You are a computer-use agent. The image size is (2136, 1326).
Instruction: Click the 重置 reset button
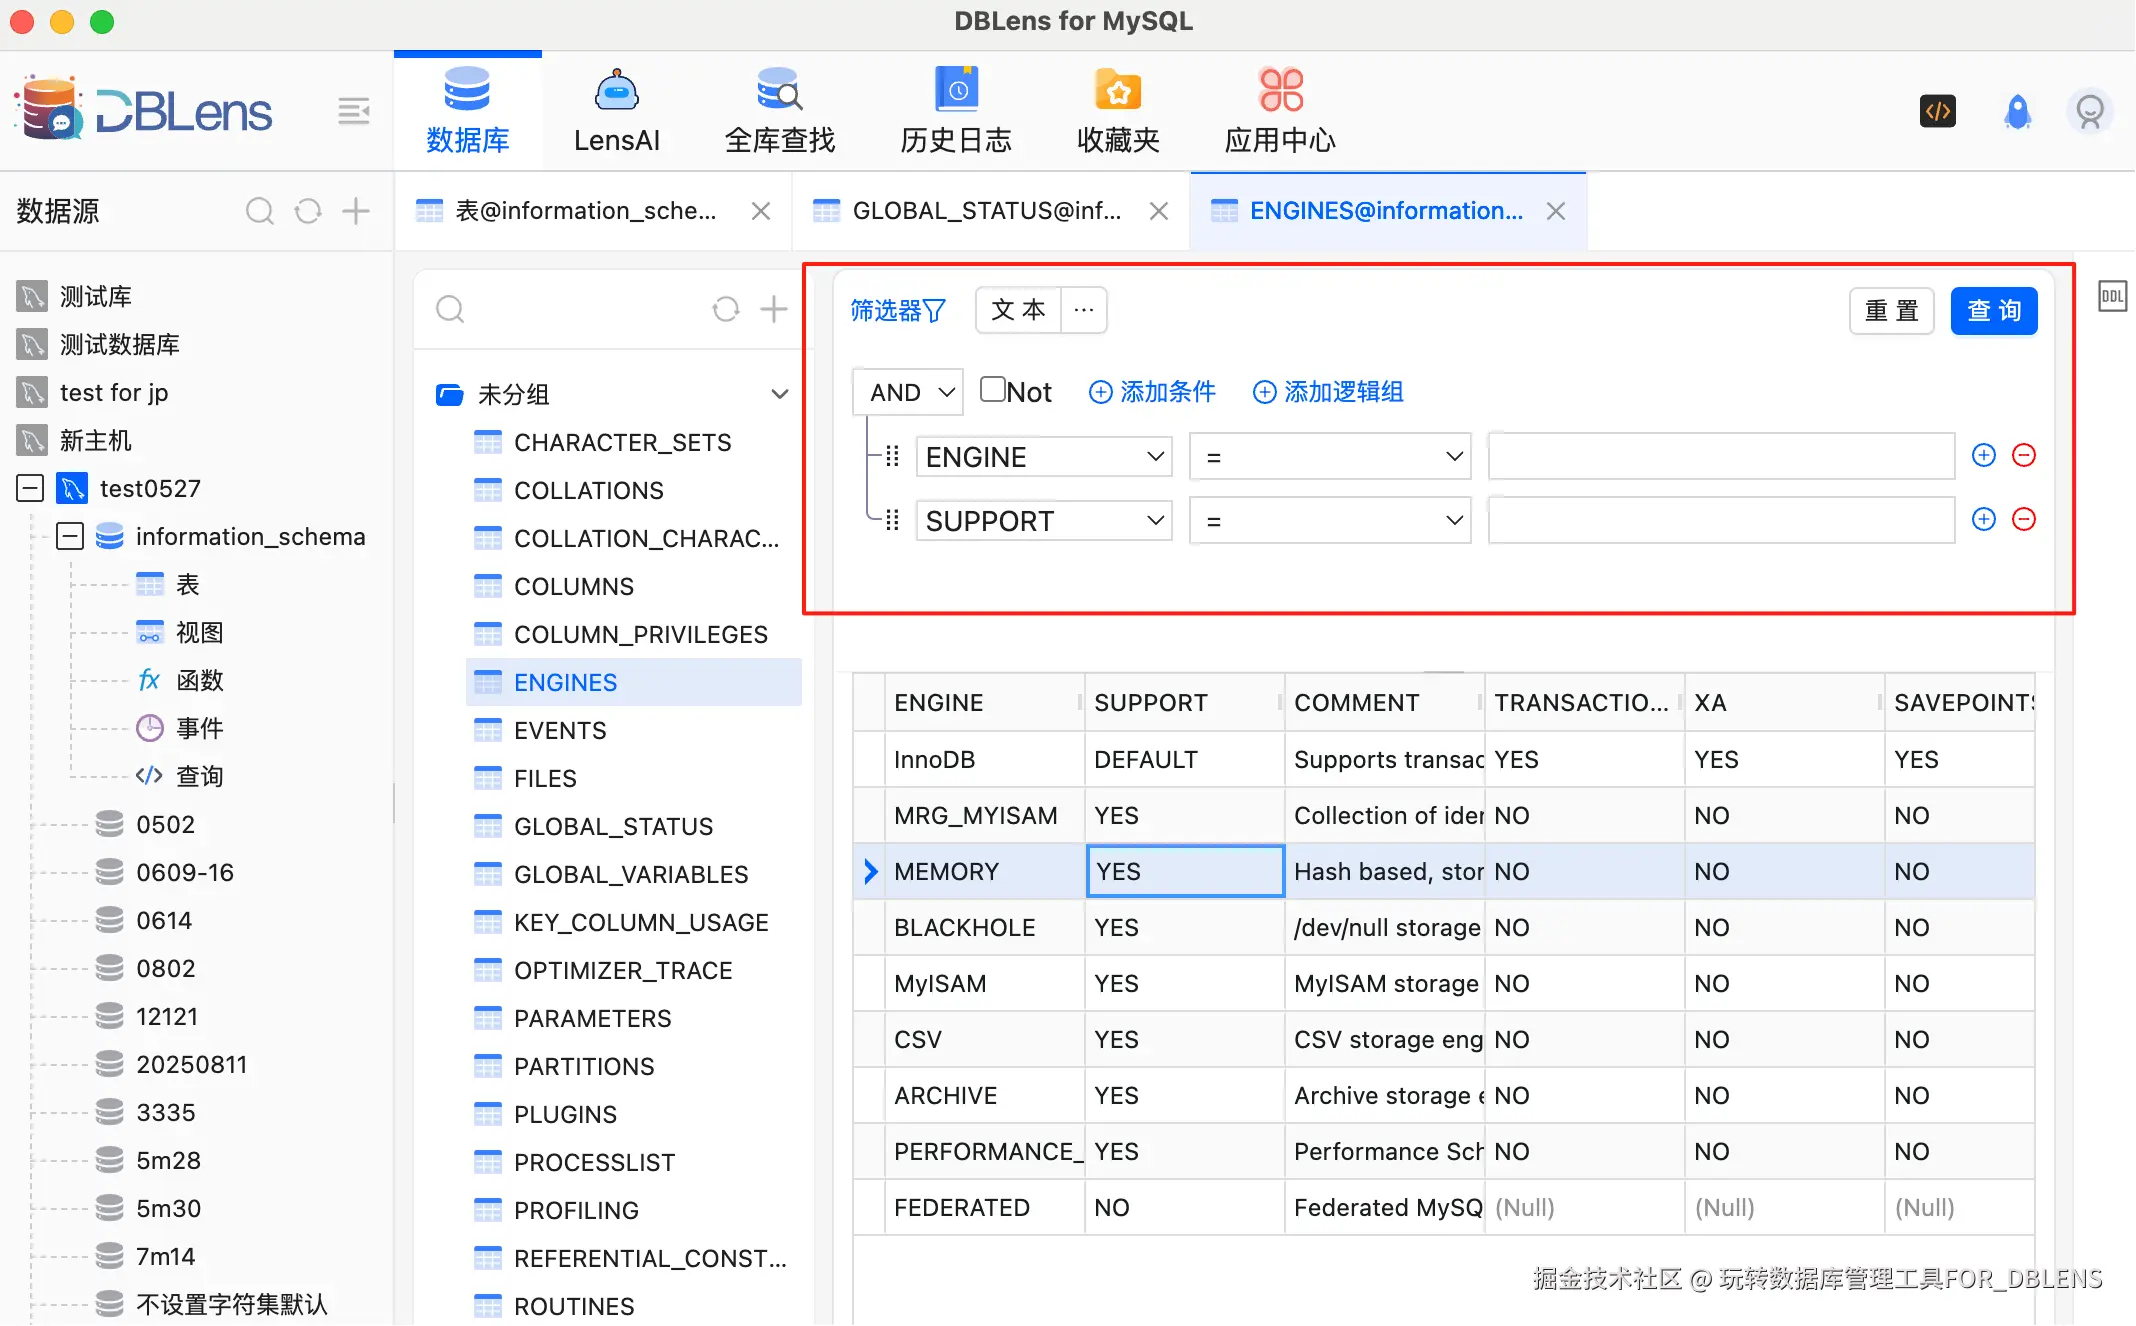pos(1891,311)
